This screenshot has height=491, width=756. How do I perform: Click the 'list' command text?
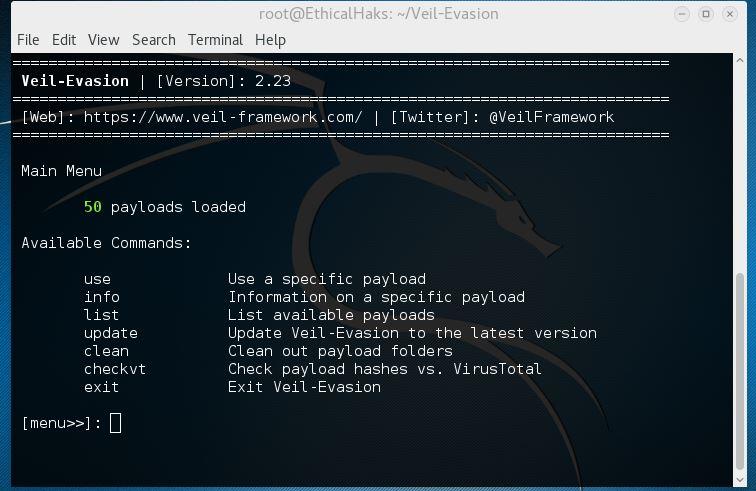pyautogui.click(x=101, y=315)
